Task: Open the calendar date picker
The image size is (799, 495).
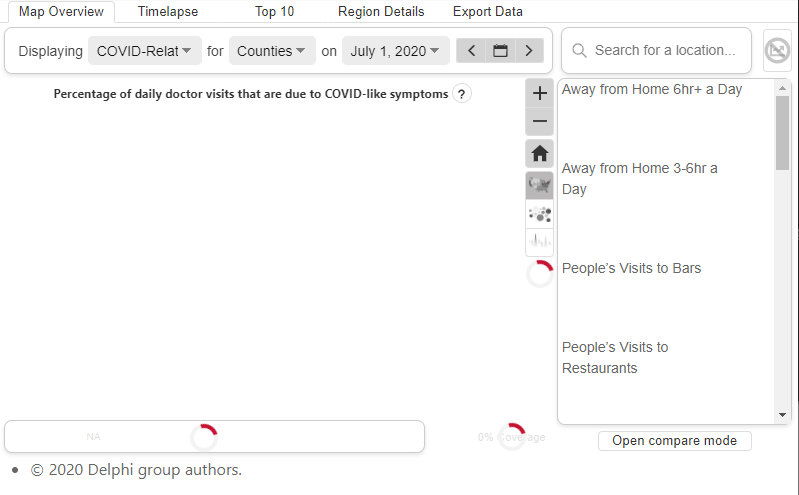Action: pos(500,50)
